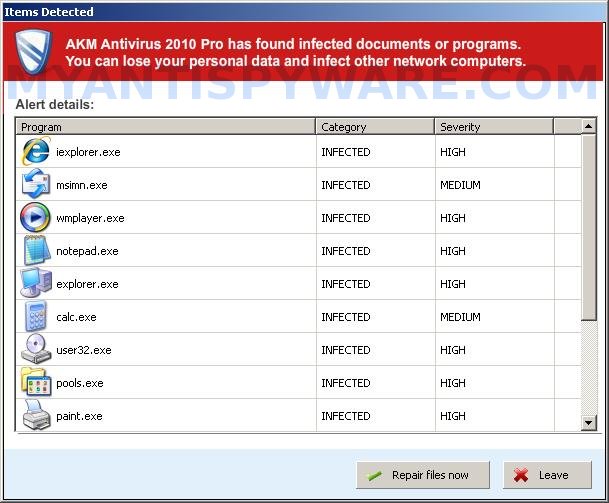Sort by the Category column header
Screen dimensions: 609x503
click(375, 127)
